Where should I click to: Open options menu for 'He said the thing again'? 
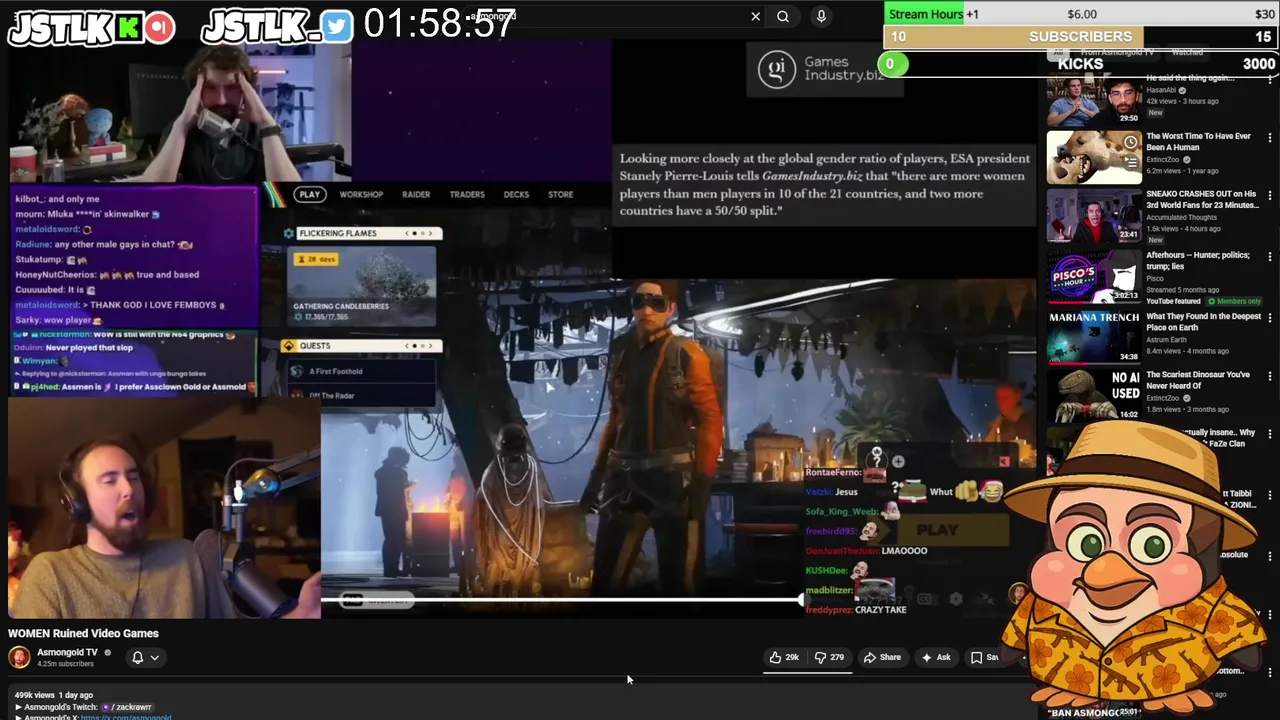pos(1270,80)
